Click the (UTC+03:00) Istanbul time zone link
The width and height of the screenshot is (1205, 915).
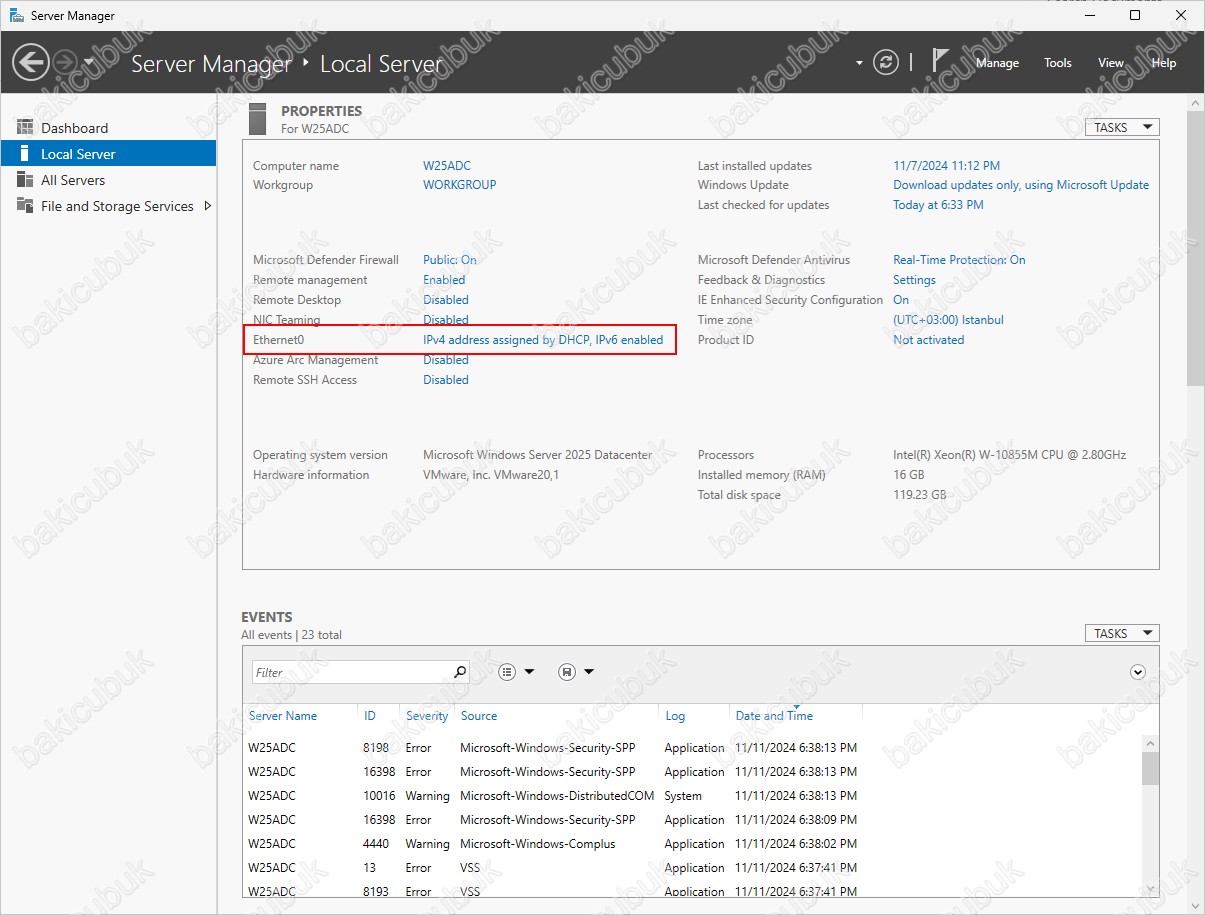(948, 320)
